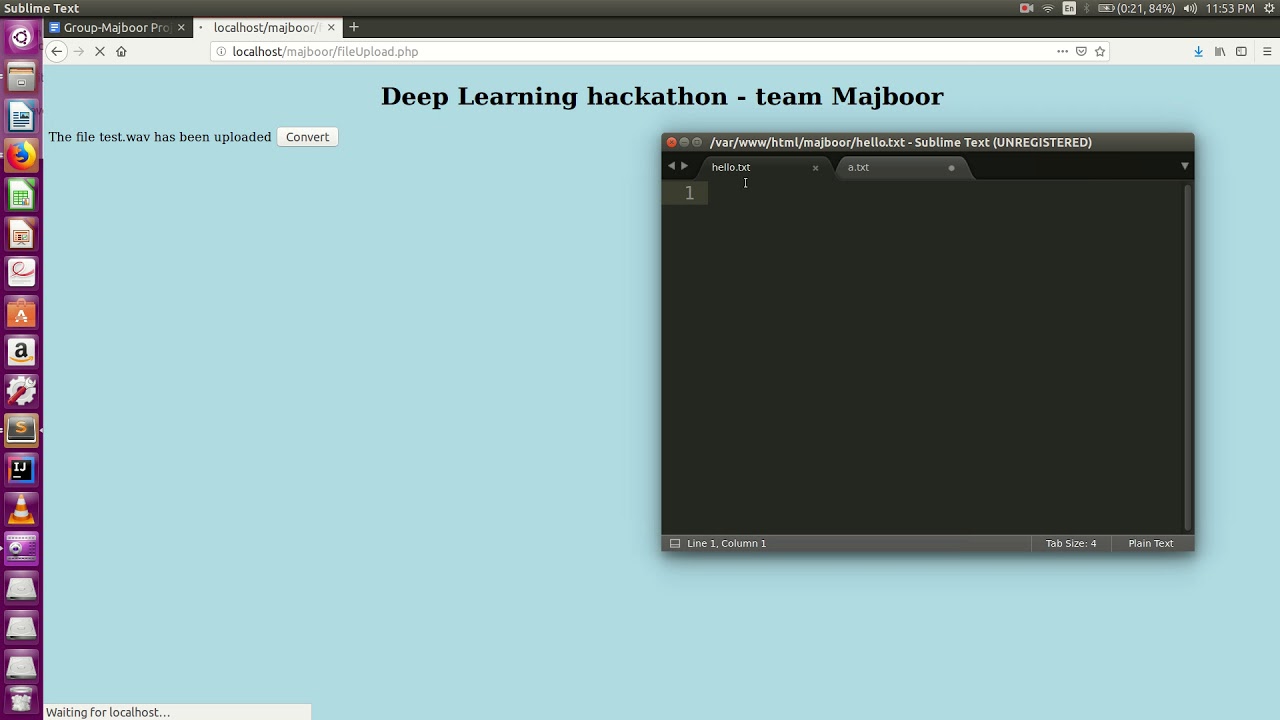The width and height of the screenshot is (1280, 720).
Task: Open the sound volume indicator
Action: pos(1190,9)
